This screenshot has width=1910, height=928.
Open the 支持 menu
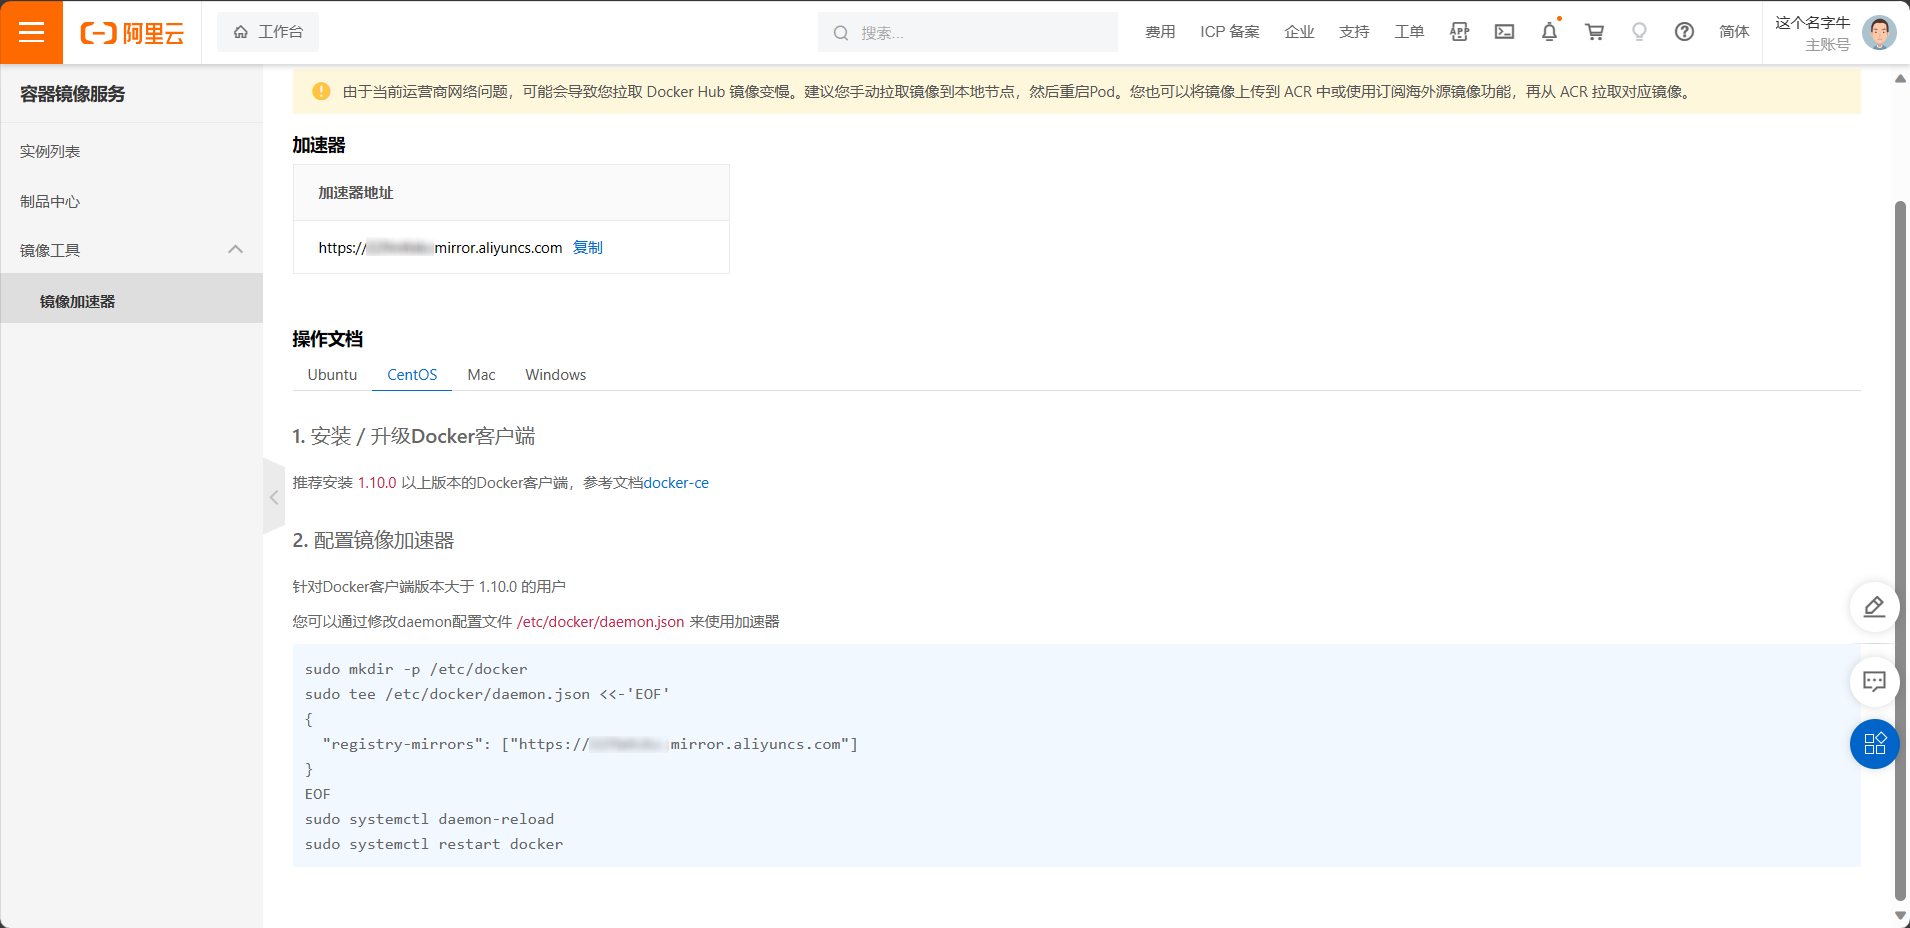(1354, 32)
